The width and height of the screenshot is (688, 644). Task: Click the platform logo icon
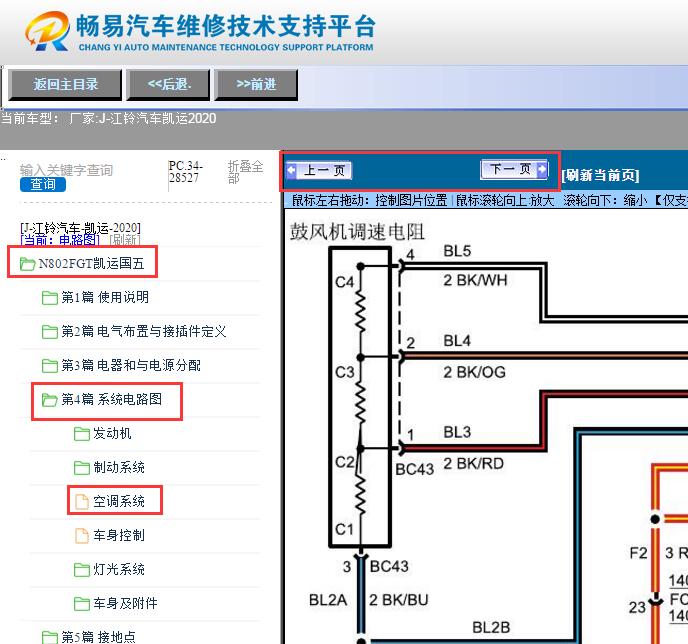pos(47,31)
